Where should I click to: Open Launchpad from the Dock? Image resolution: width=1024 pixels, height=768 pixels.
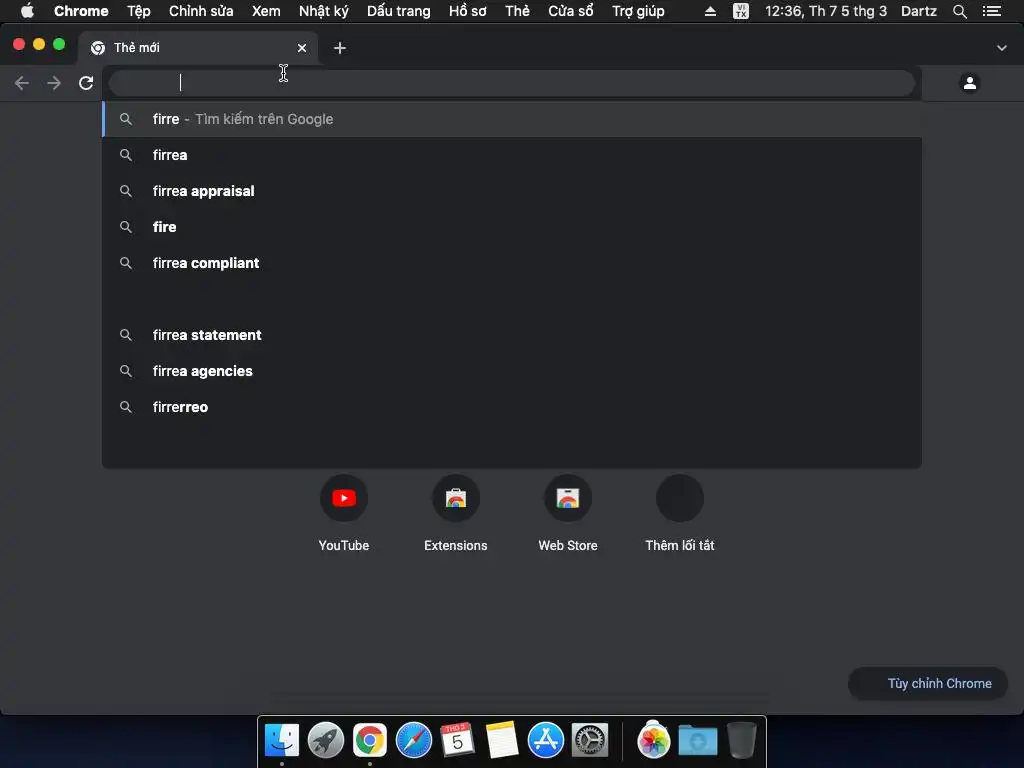click(x=326, y=740)
